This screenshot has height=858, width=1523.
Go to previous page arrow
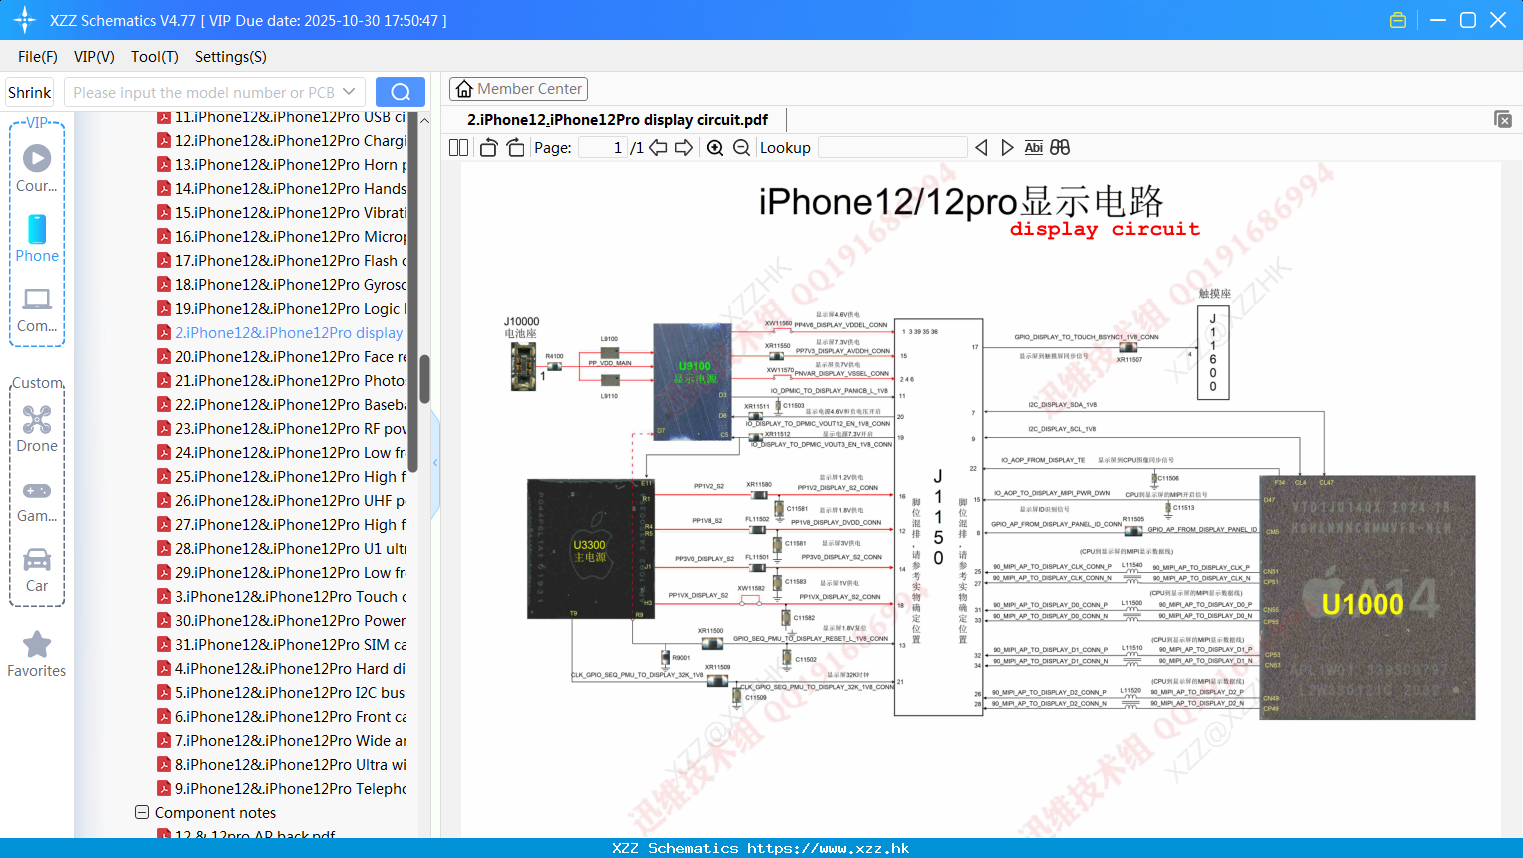pyautogui.click(x=658, y=148)
